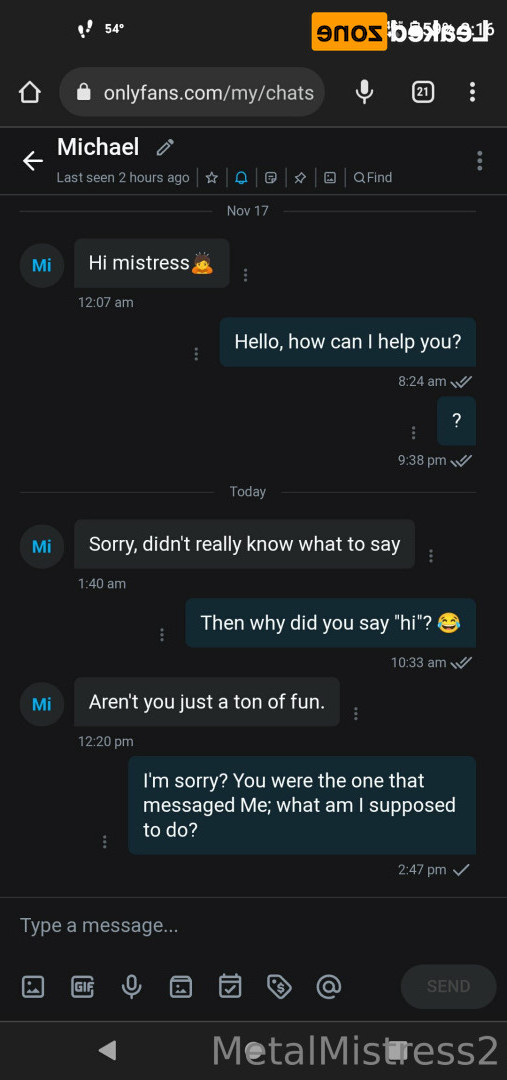Open the chat header three-dot menu
Viewport: 507px width, 1080px height.
click(479, 160)
